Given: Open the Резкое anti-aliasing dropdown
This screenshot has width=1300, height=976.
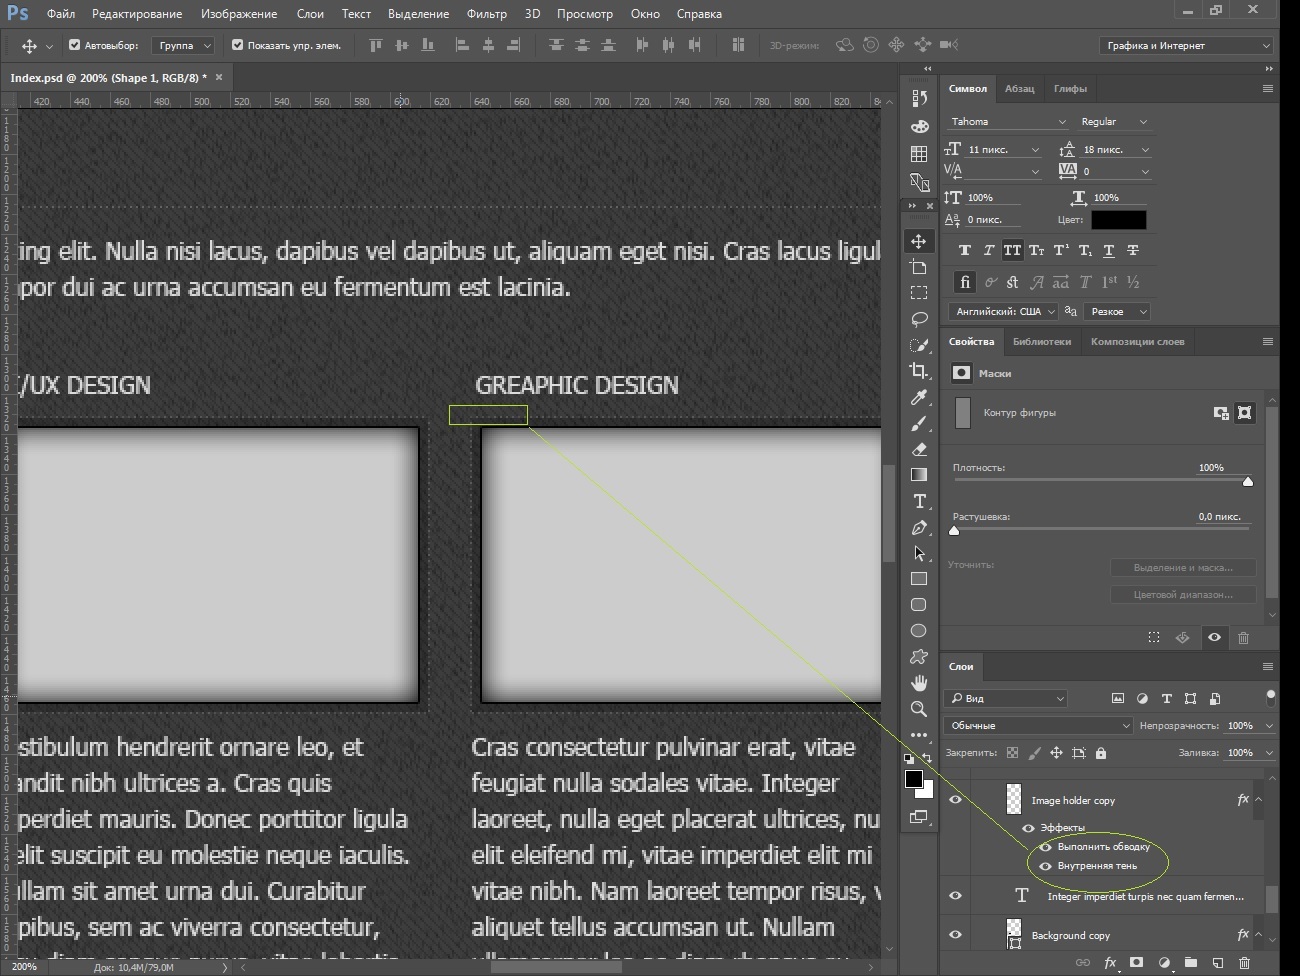Looking at the screenshot, I should [x=1117, y=312].
